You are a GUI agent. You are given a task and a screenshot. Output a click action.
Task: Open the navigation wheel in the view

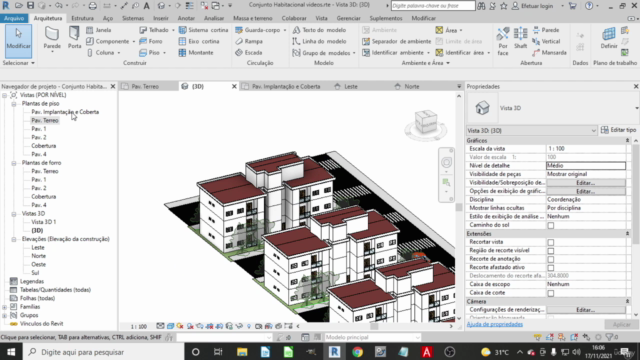(x=446, y=162)
